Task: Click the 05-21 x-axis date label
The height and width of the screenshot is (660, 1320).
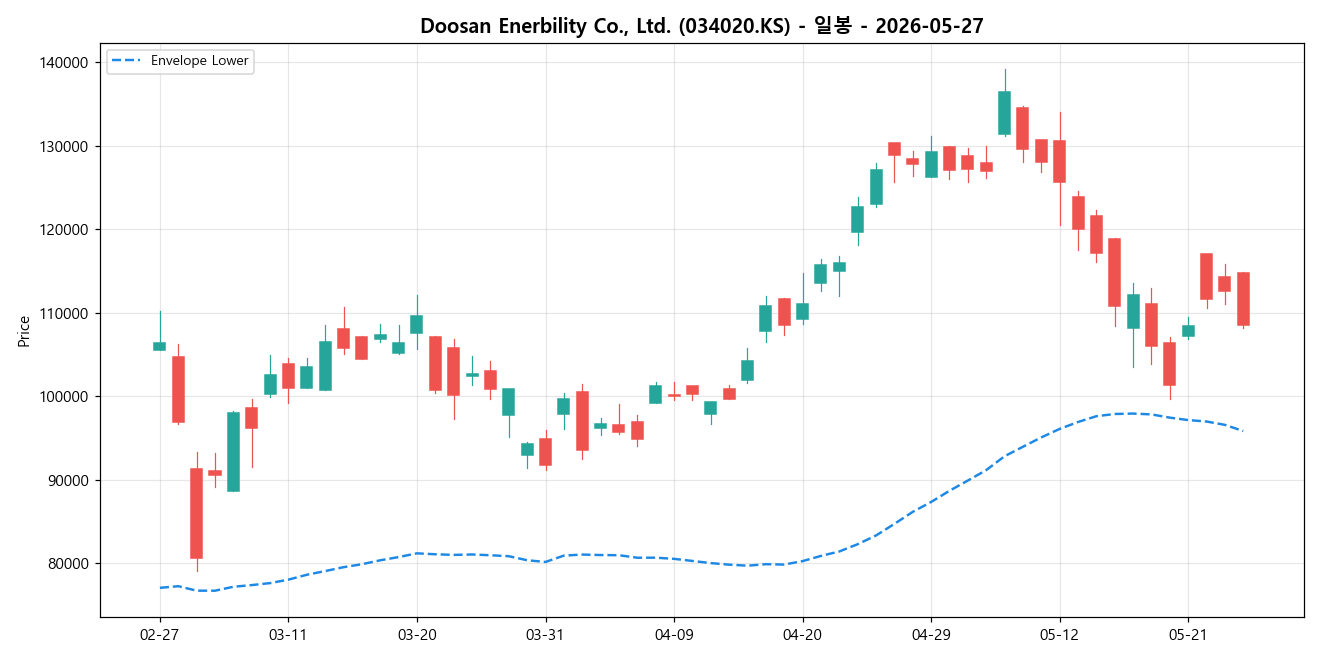Action: tap(1188, 635)
